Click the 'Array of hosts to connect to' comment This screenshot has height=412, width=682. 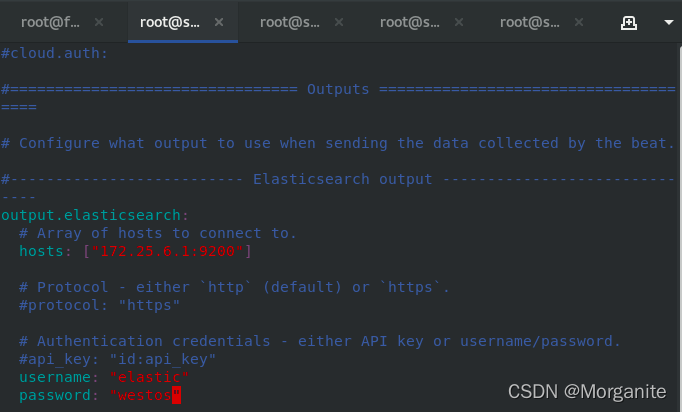pyautogui.click(x=158, y=233)
